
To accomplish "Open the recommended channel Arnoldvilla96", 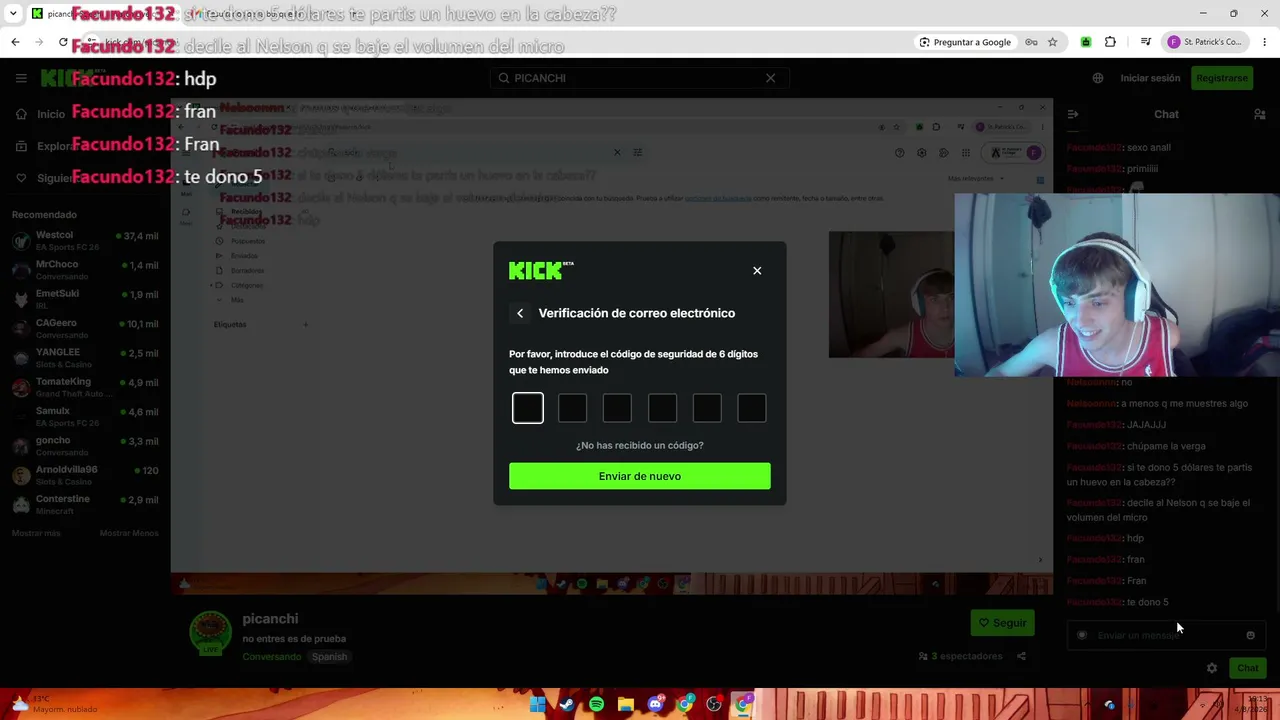I will point(85,474).
